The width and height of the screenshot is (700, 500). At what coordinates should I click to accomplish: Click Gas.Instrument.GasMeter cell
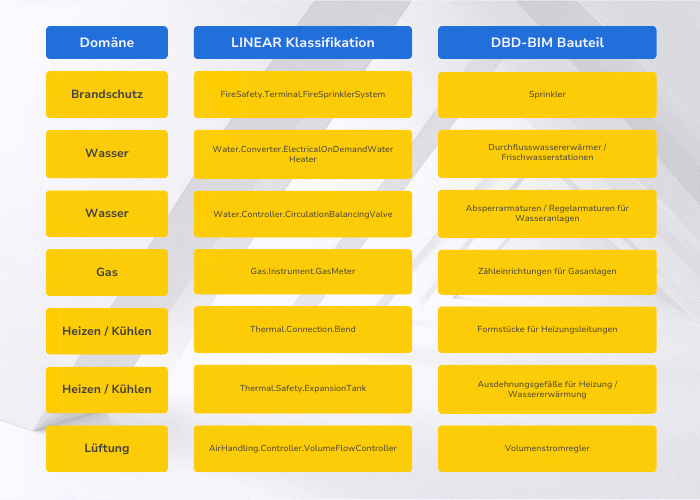(303, 271)
